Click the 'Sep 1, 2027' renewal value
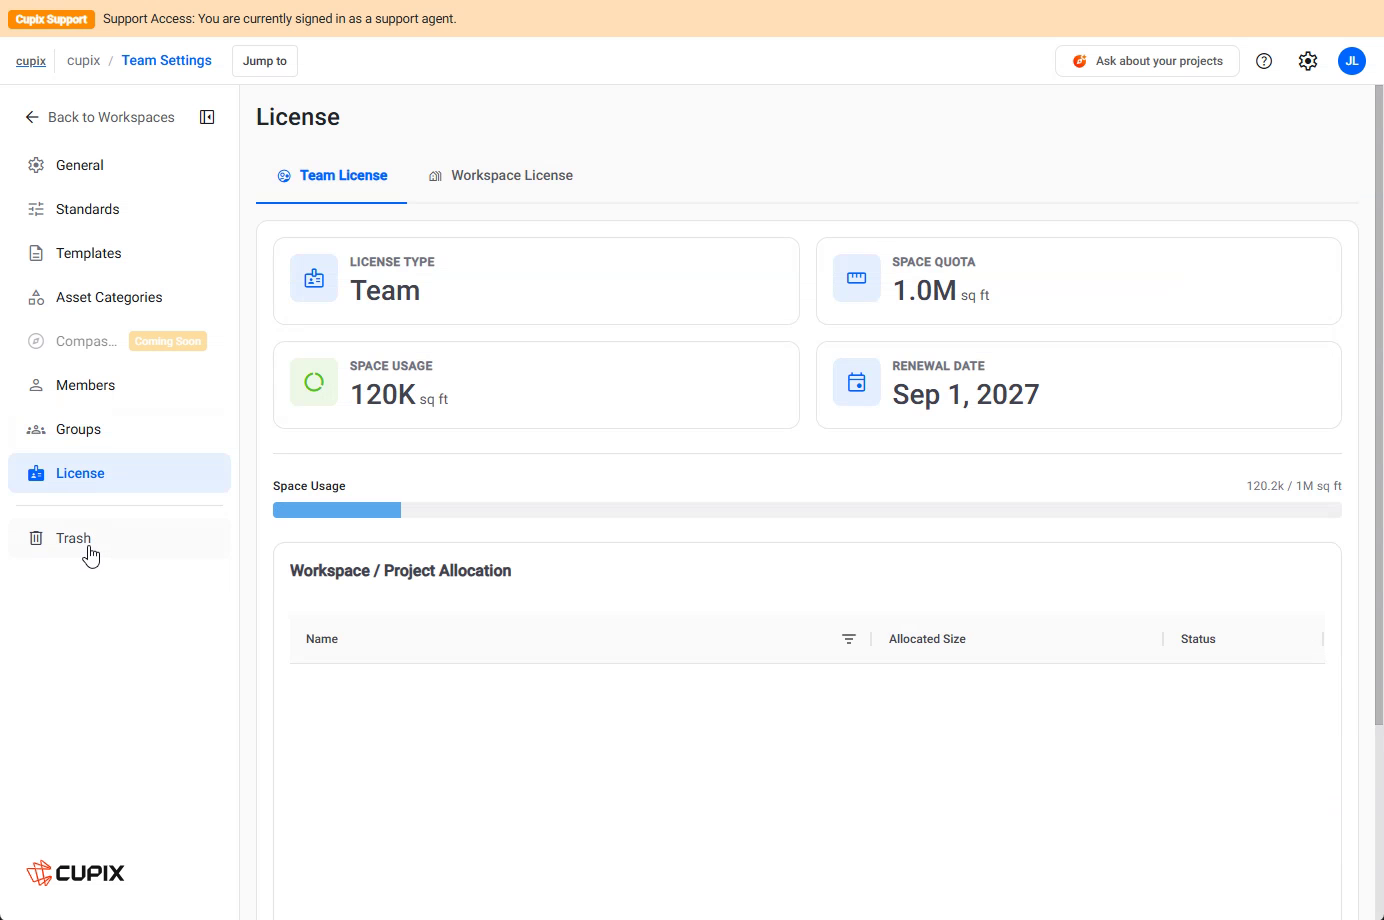Image resolution: width=1384 pixels, height=920 pixels. click(966, 394)
